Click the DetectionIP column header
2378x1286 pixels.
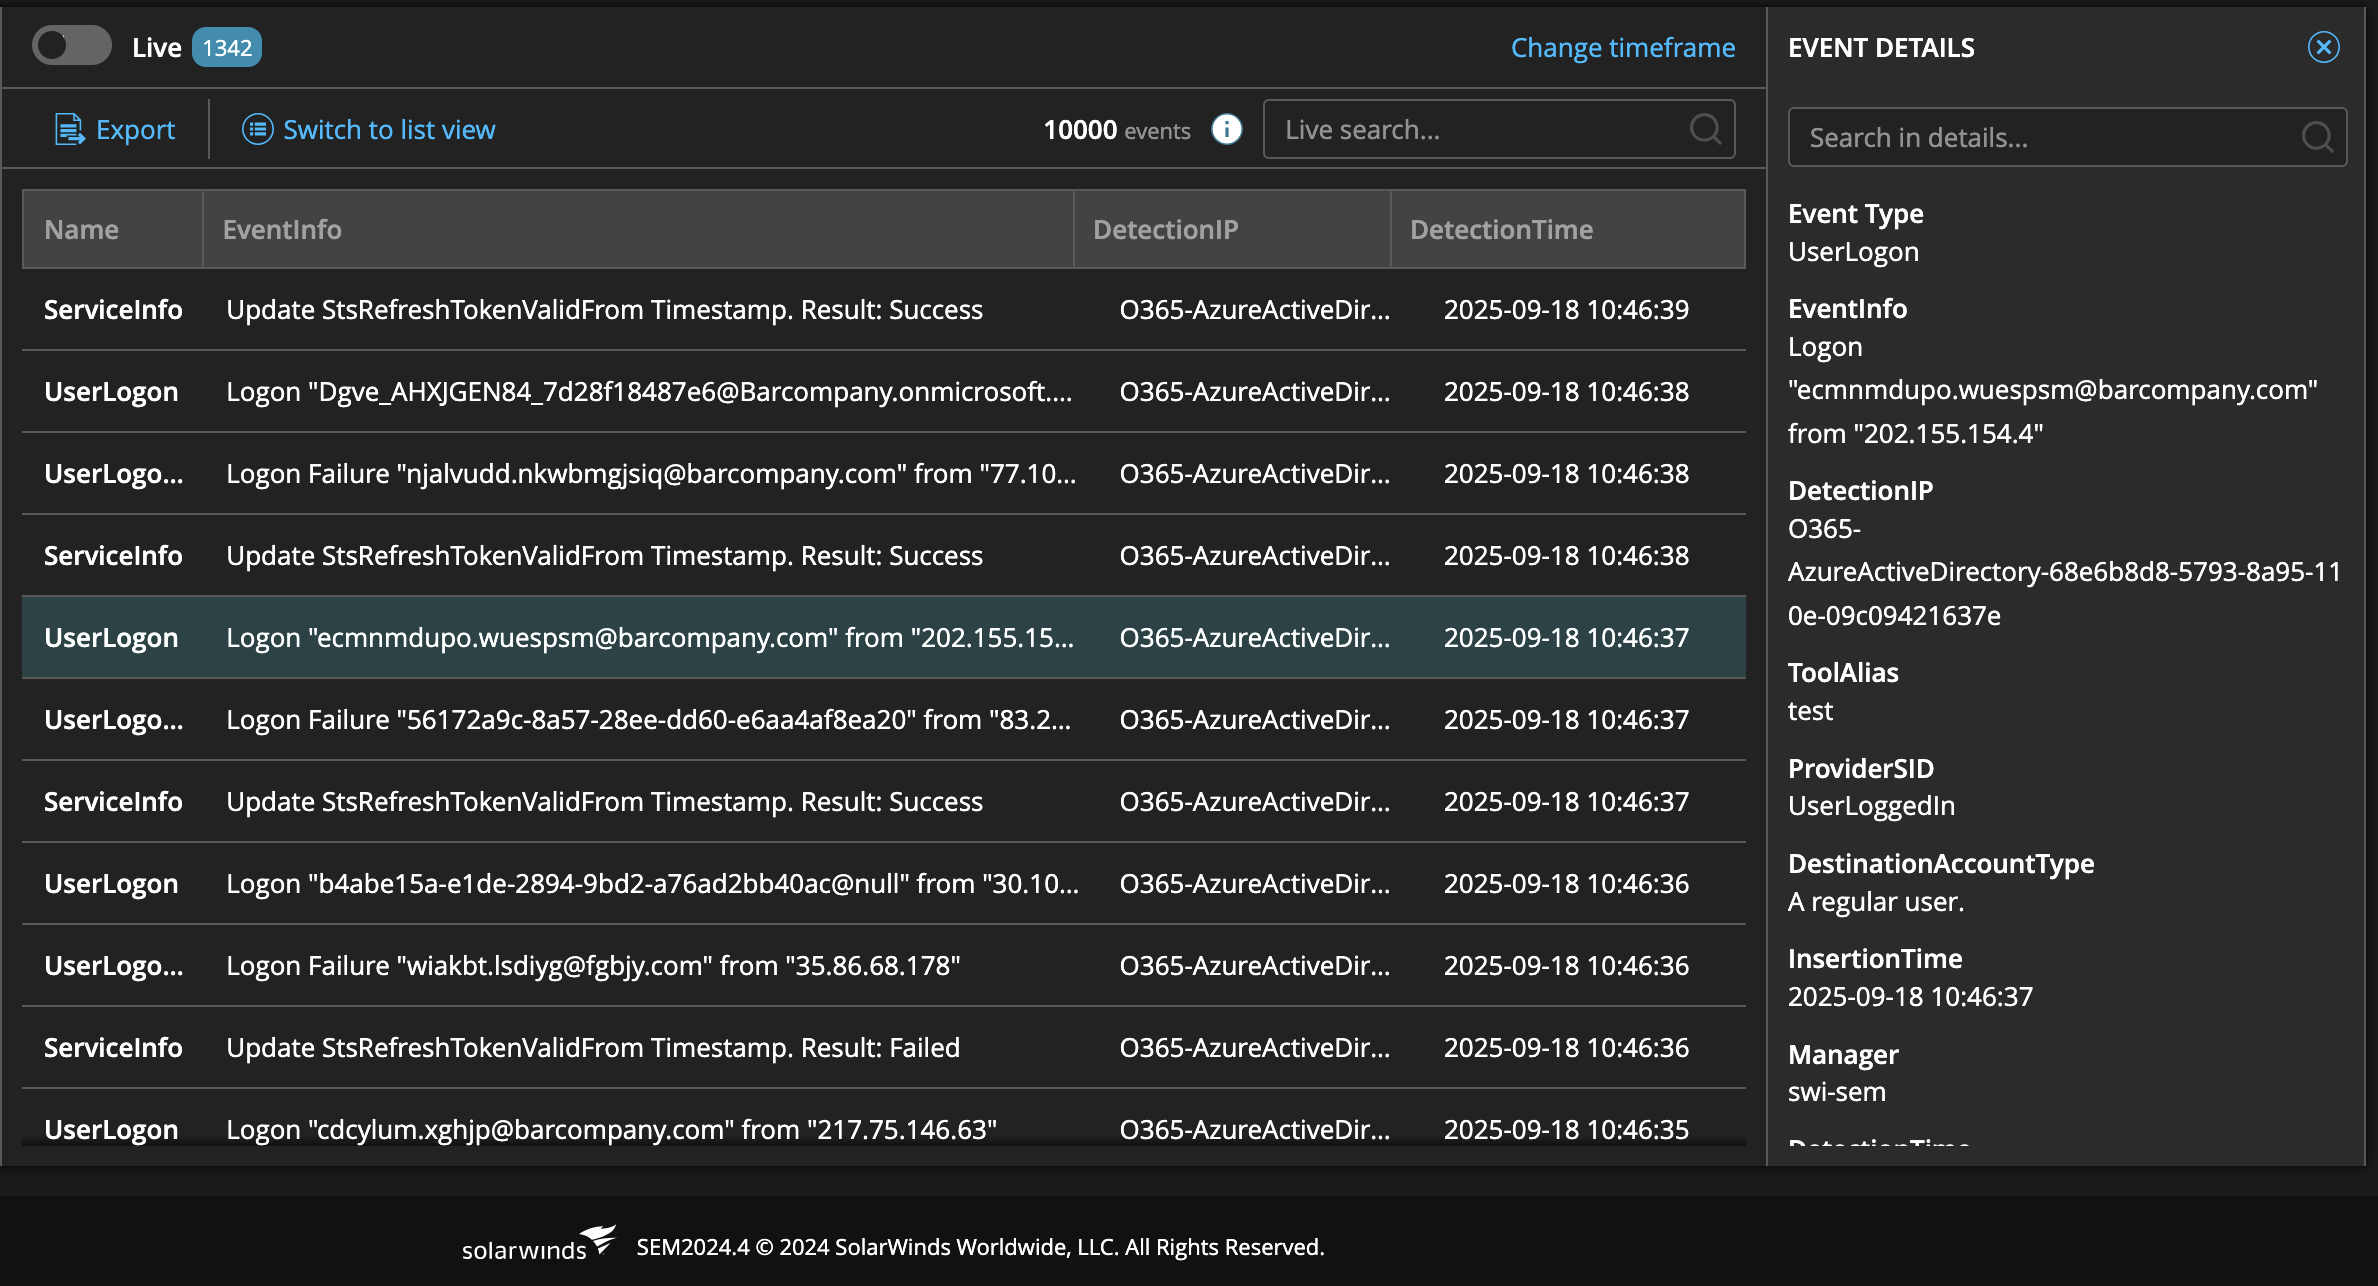pyautogui.click(x=1165, y=230)
